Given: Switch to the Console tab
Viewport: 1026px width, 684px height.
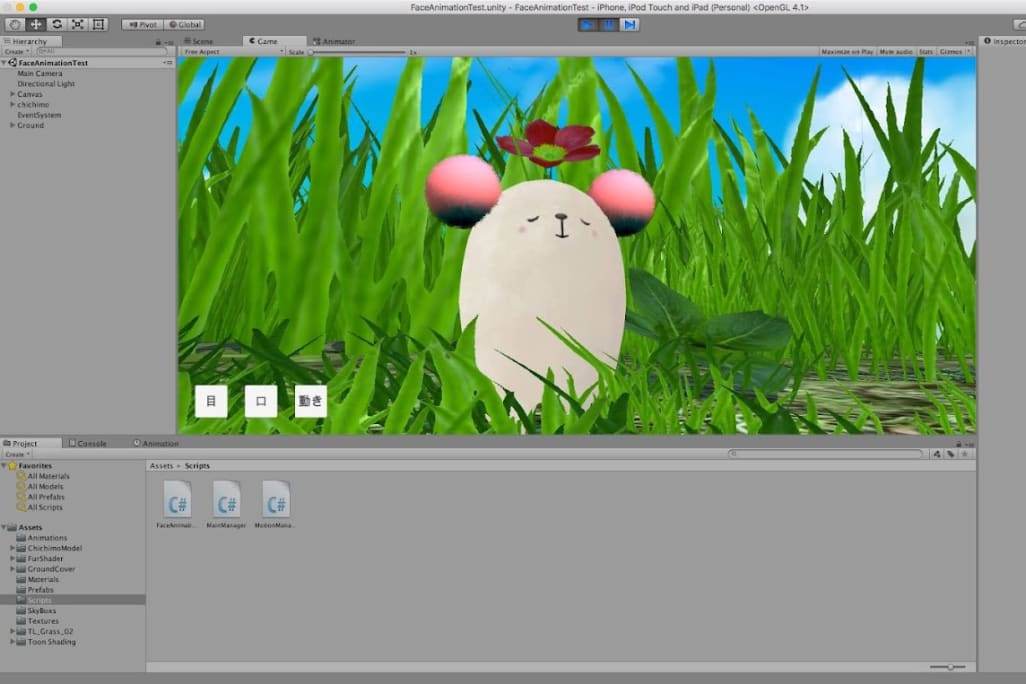Looking at the screenshot, I should [91, 443].
